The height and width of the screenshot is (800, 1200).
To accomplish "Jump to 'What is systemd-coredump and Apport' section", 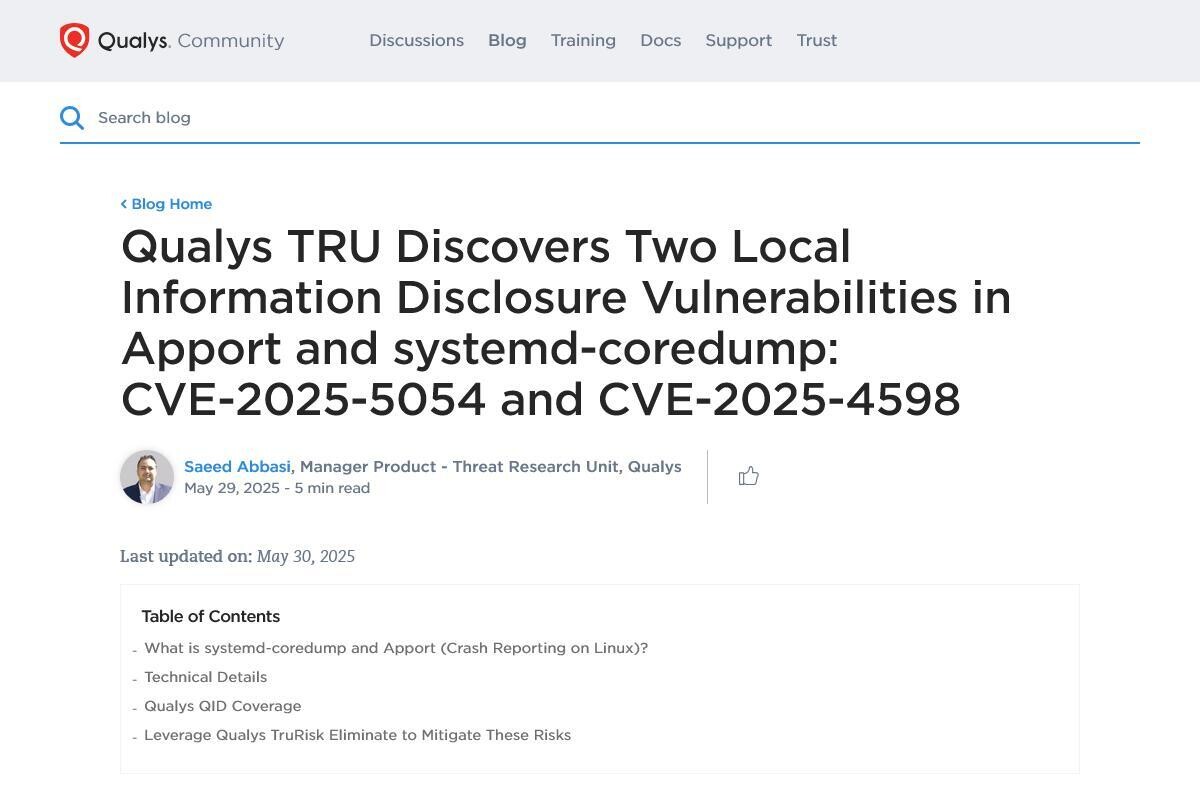I will coord(396,648).
